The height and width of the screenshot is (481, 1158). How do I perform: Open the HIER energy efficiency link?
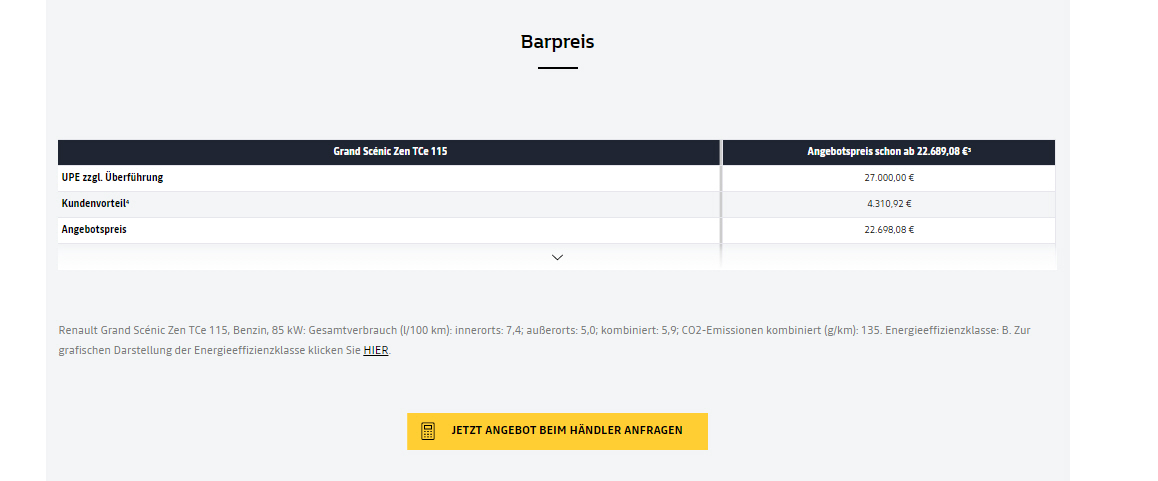point(376,350)
